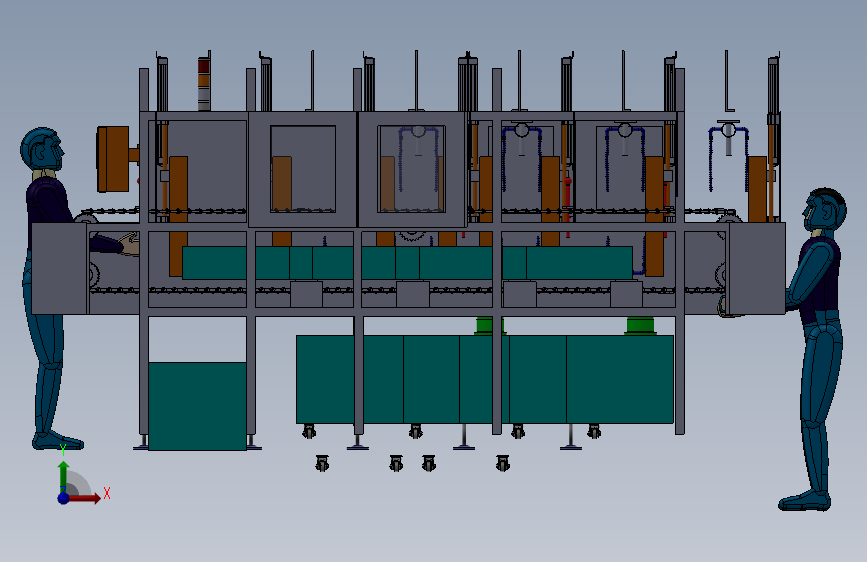Click the red X axis arrow of the triad
The width and height of the screenshot is (867, 562).
point(85,498)
